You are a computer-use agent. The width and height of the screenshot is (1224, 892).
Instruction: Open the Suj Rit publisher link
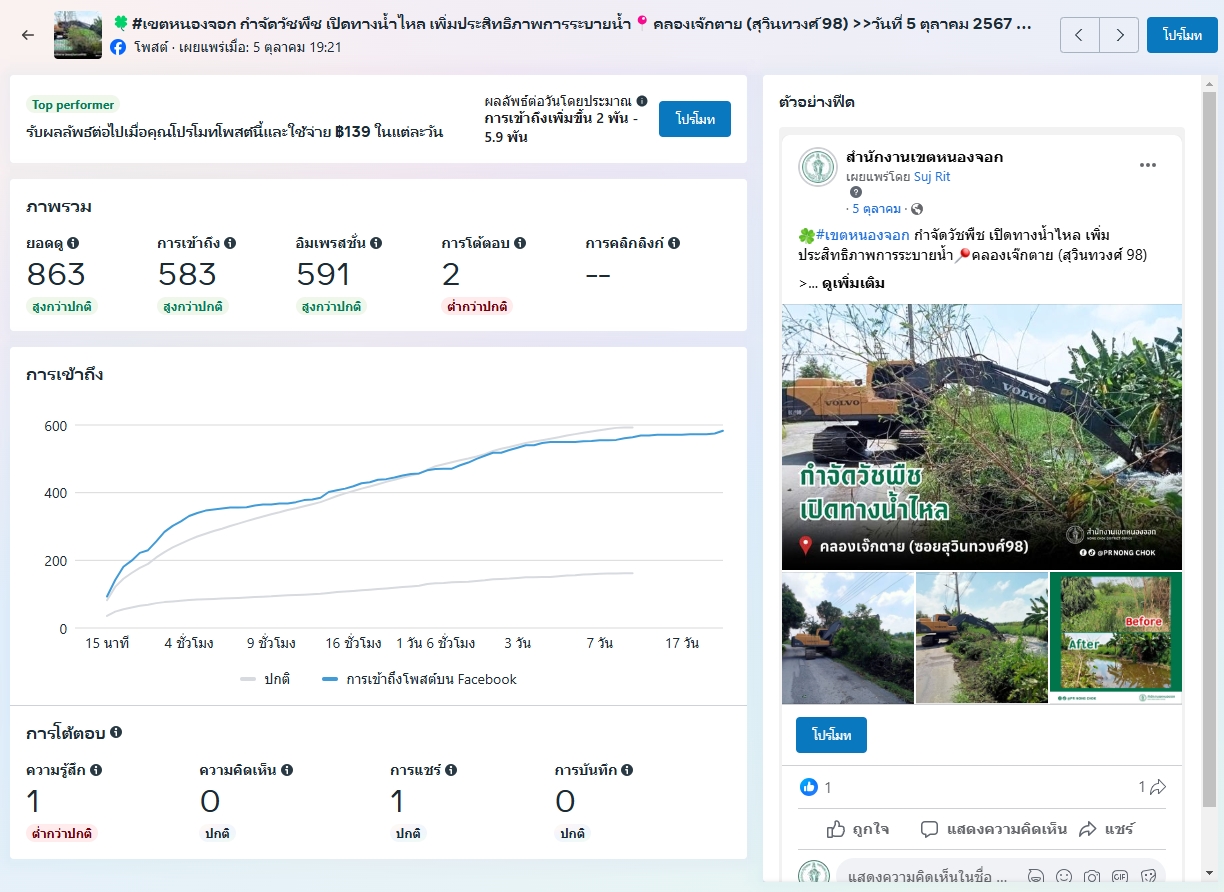pyautogui.click(x=932, y=177)
